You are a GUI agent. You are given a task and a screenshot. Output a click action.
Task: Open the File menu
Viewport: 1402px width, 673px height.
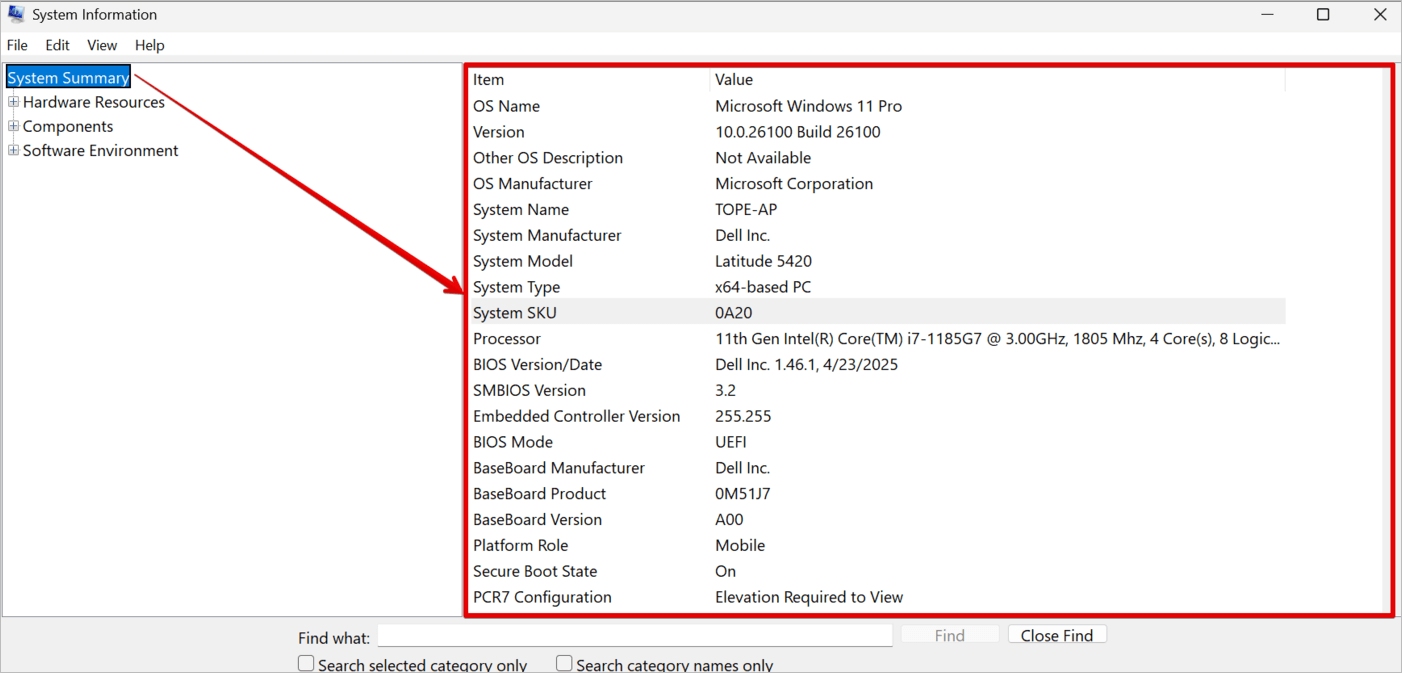point(17,45)
